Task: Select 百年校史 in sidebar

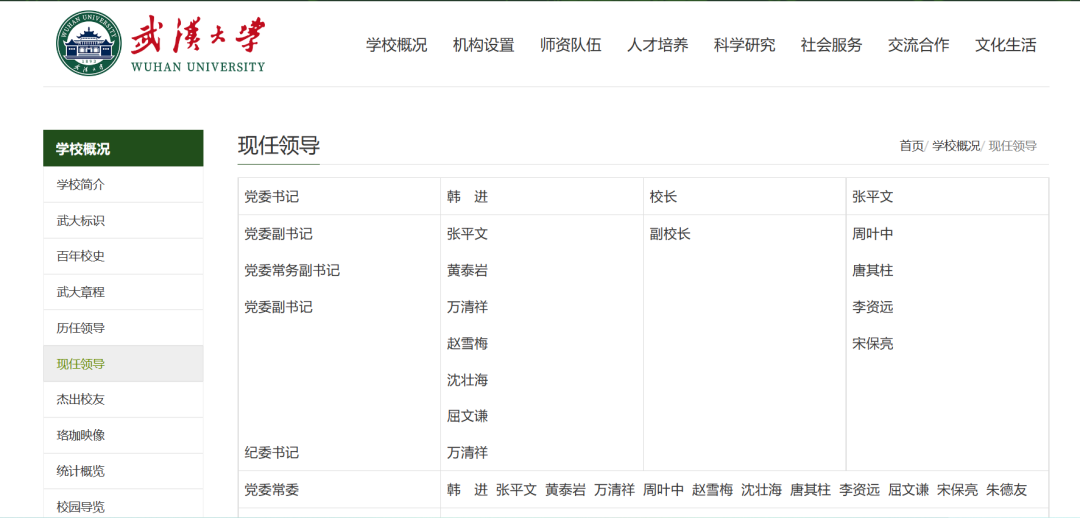Action: pos(123,256)
